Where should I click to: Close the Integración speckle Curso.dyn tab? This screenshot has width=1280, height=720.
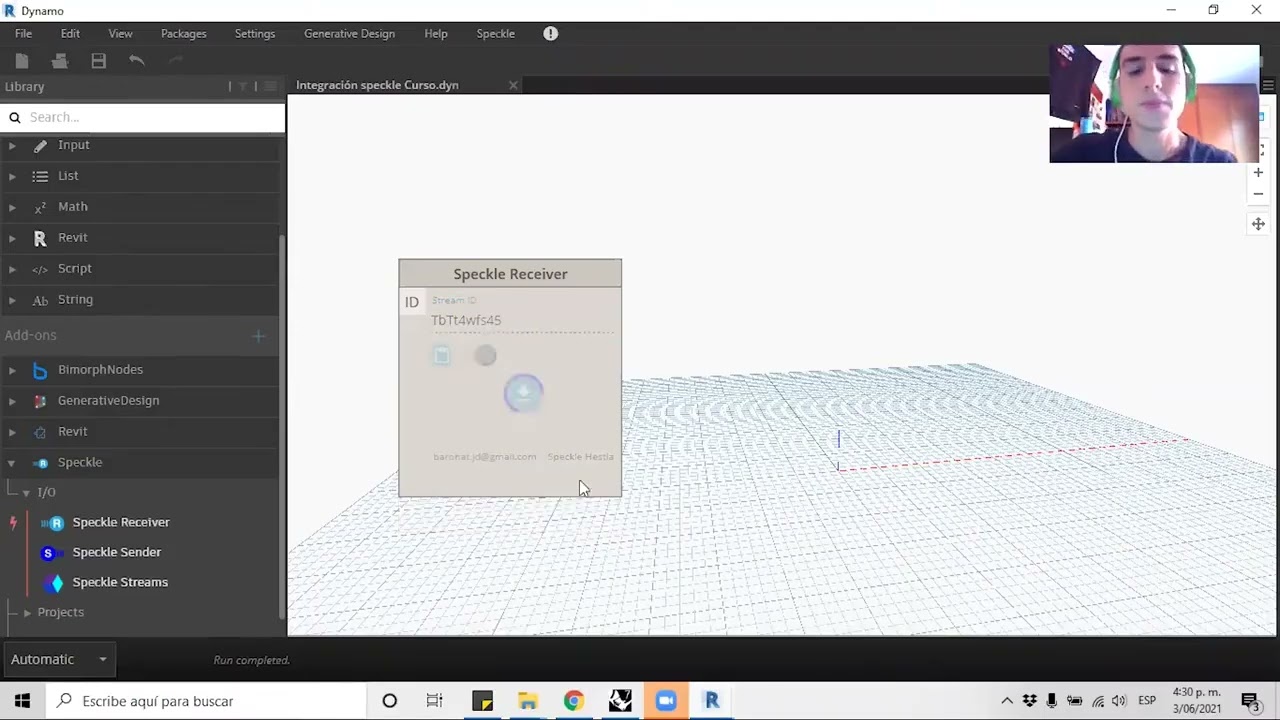pos(513,85)
